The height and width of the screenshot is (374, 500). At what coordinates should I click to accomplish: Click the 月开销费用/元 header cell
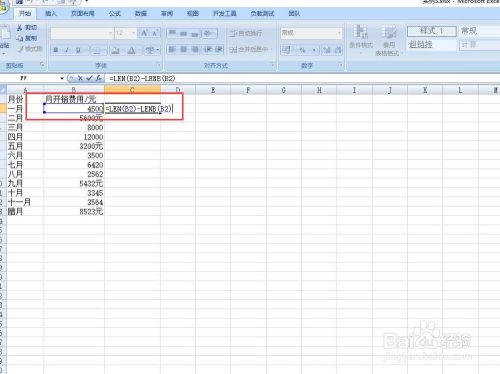coord(74,99)
